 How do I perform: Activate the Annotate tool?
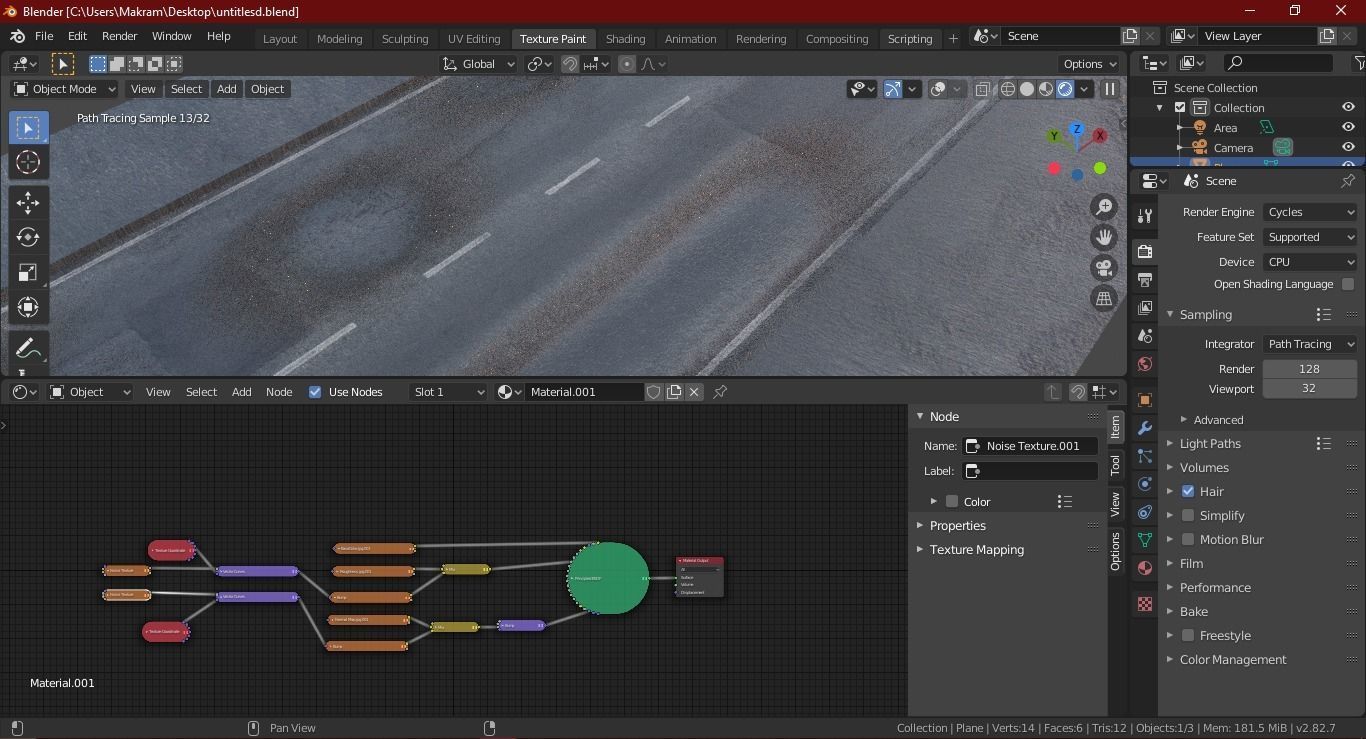(x=27, y=347)
